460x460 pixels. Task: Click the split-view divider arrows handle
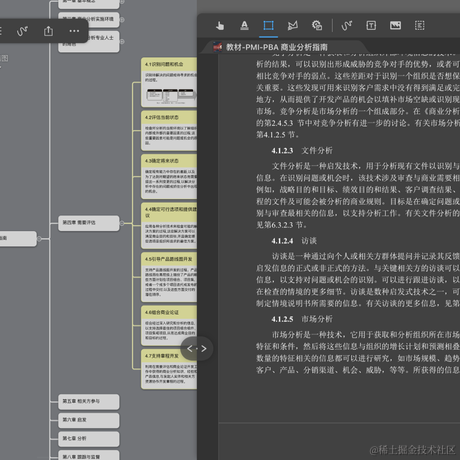tap(197, 349)
